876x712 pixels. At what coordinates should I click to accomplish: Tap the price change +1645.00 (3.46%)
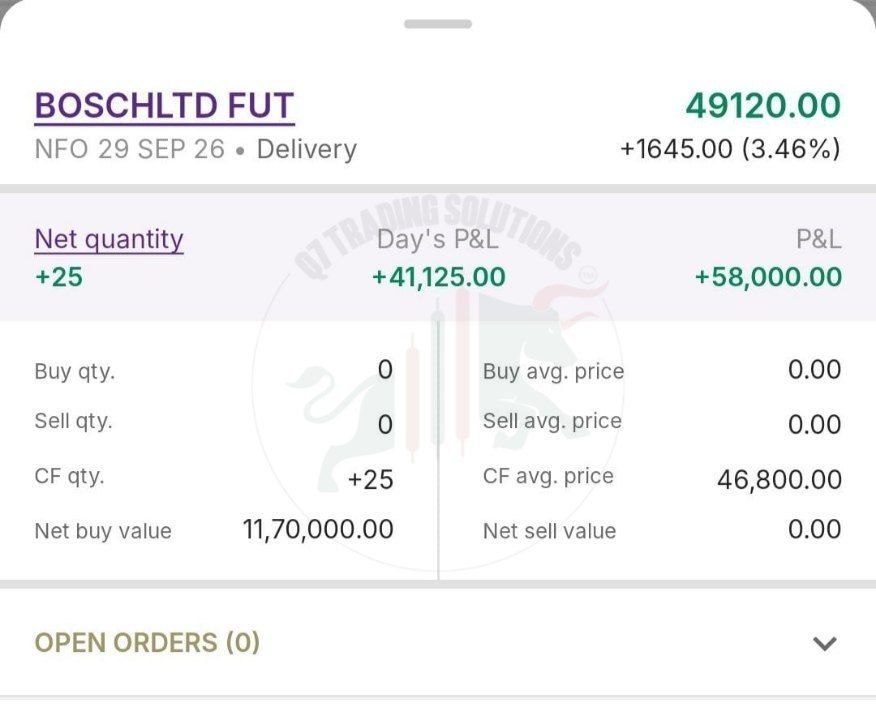point(730,149)
